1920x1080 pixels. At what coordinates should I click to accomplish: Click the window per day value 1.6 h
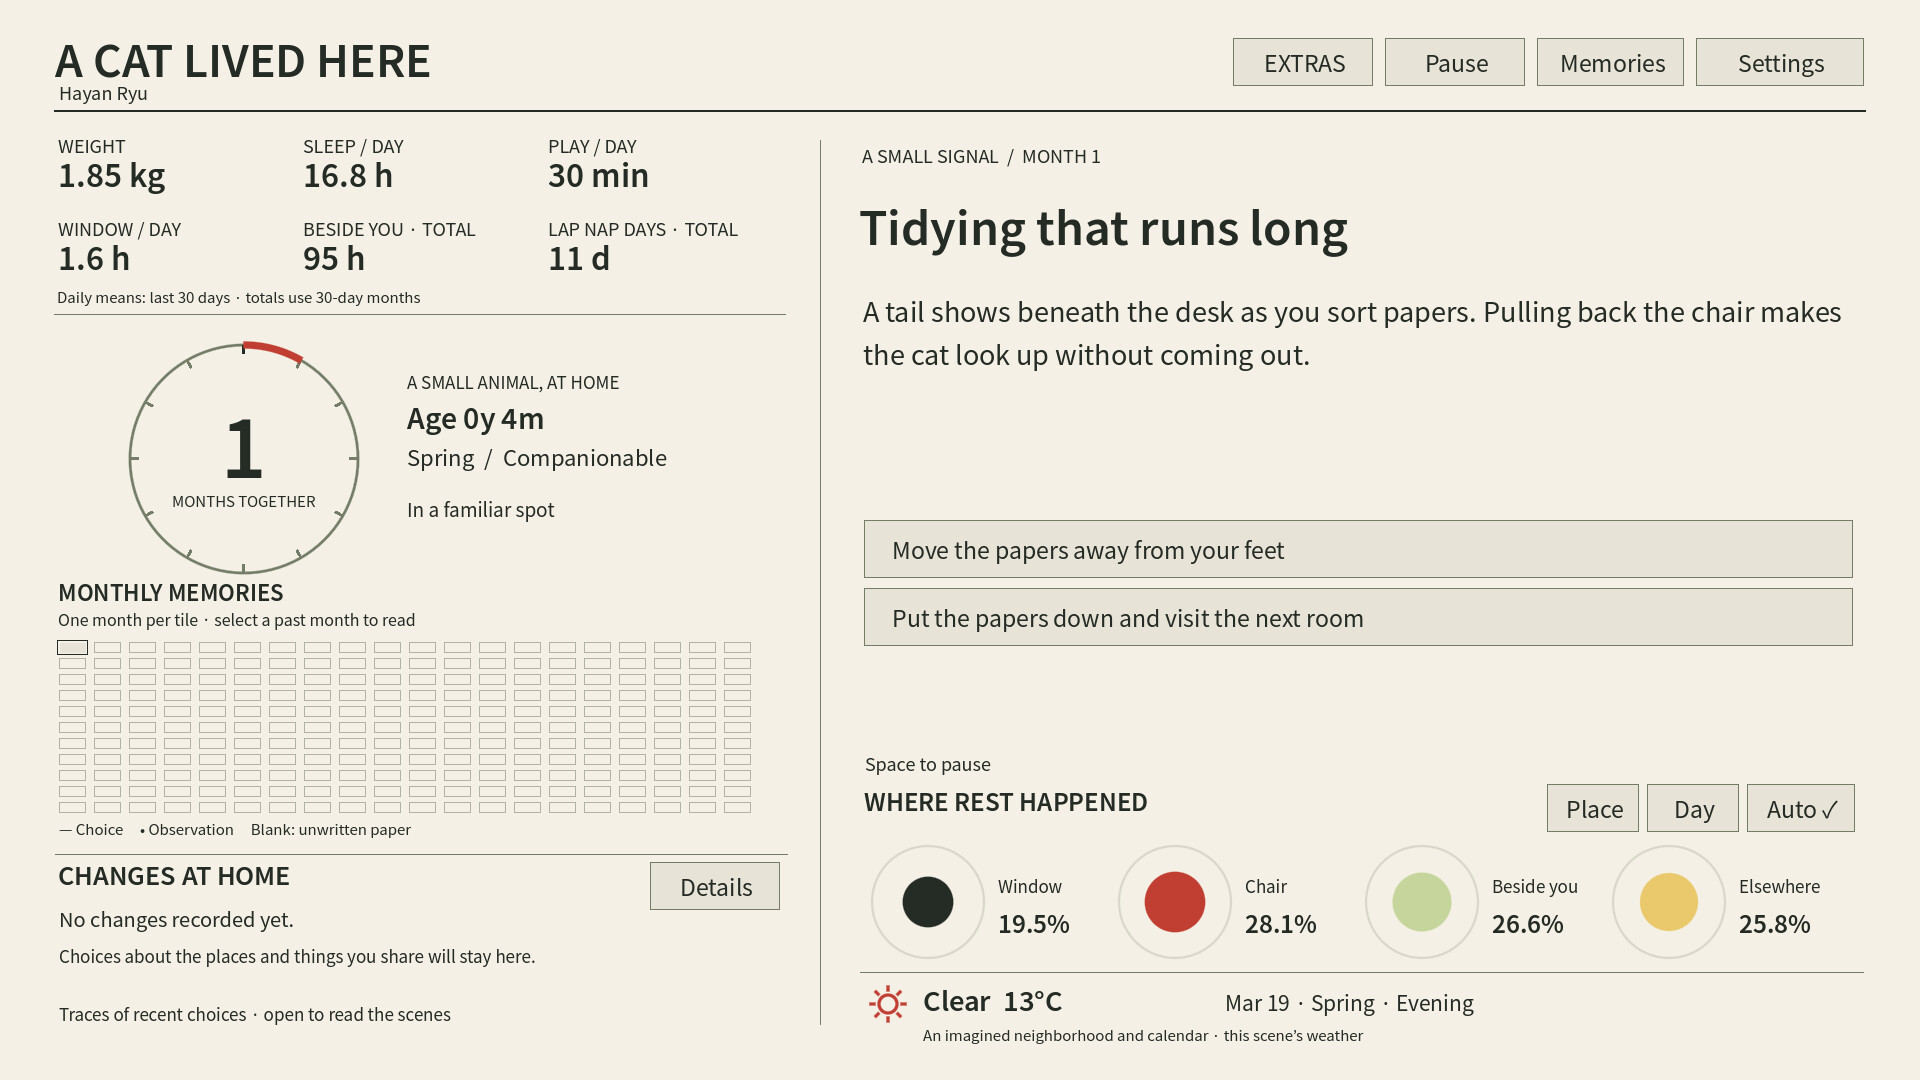[94, 259]
